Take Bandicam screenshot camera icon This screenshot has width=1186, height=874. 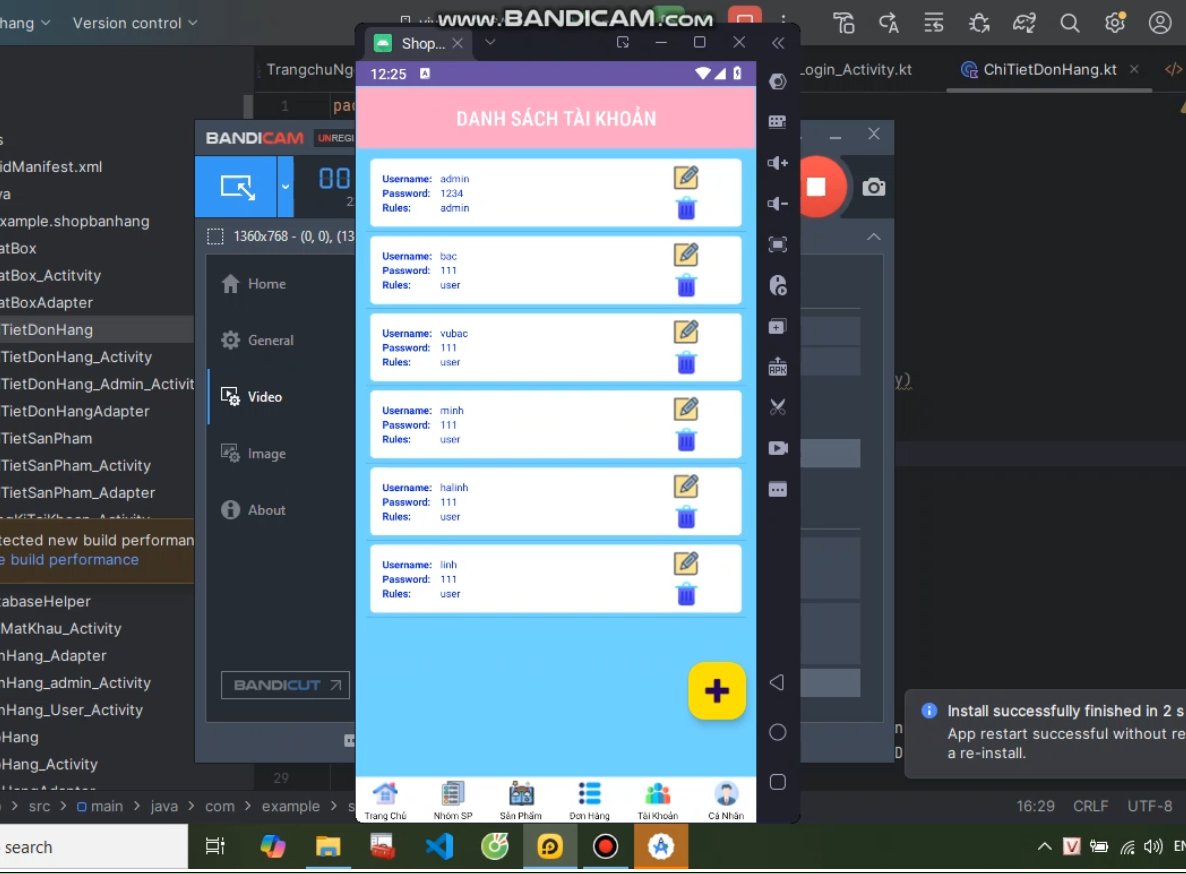point(874,187)
